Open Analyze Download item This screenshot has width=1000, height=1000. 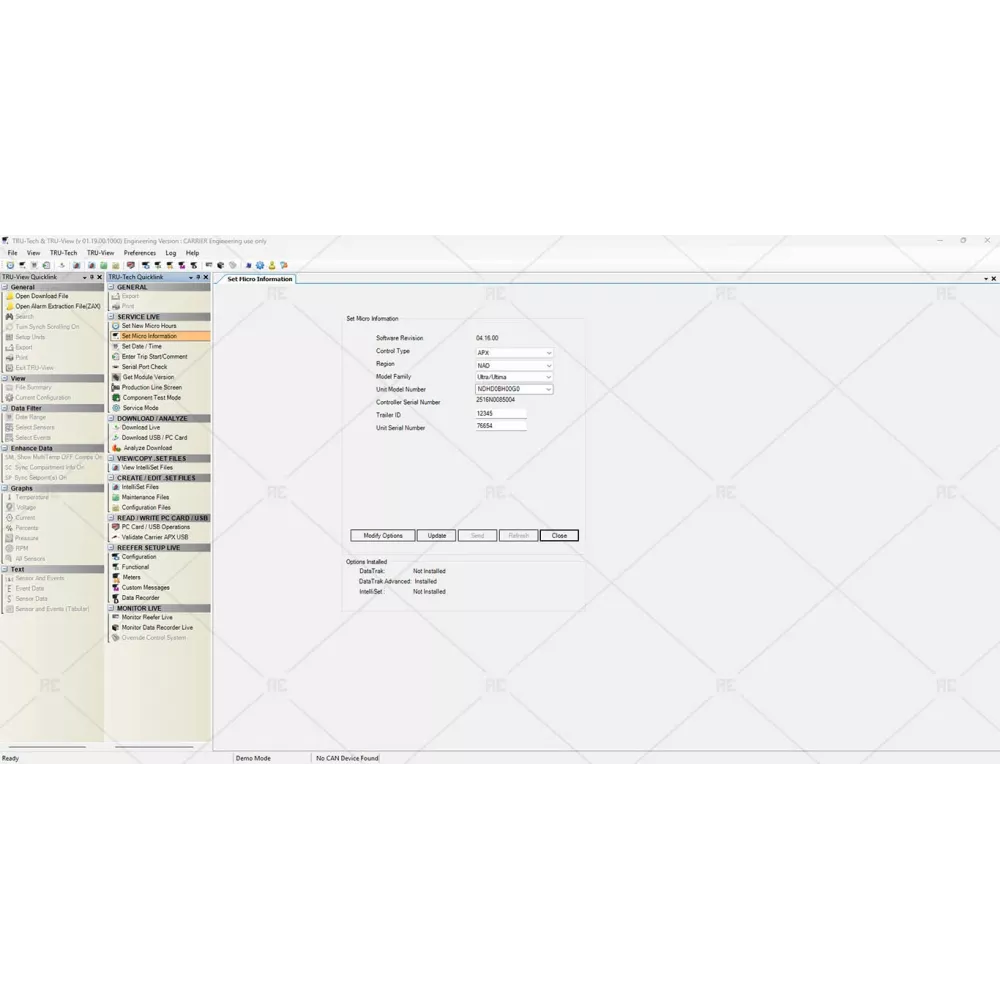click(x=146, y=448)
